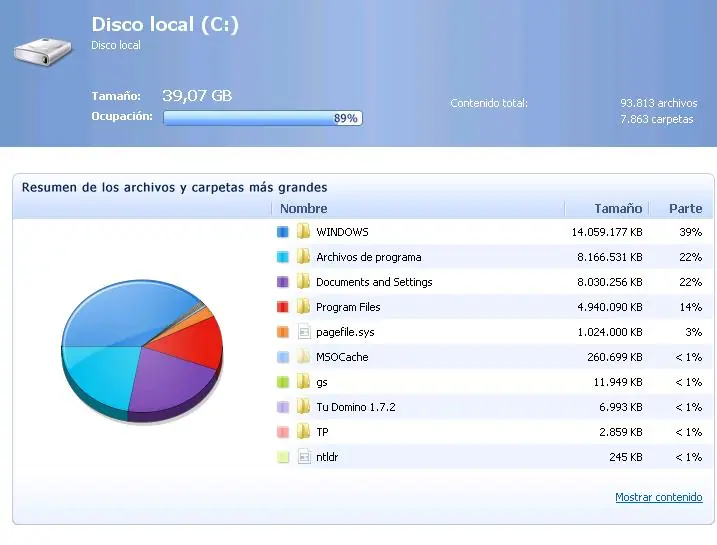Click the size value 14.059.177 KB
Screen dimensions: 717x545
(607, 232)
